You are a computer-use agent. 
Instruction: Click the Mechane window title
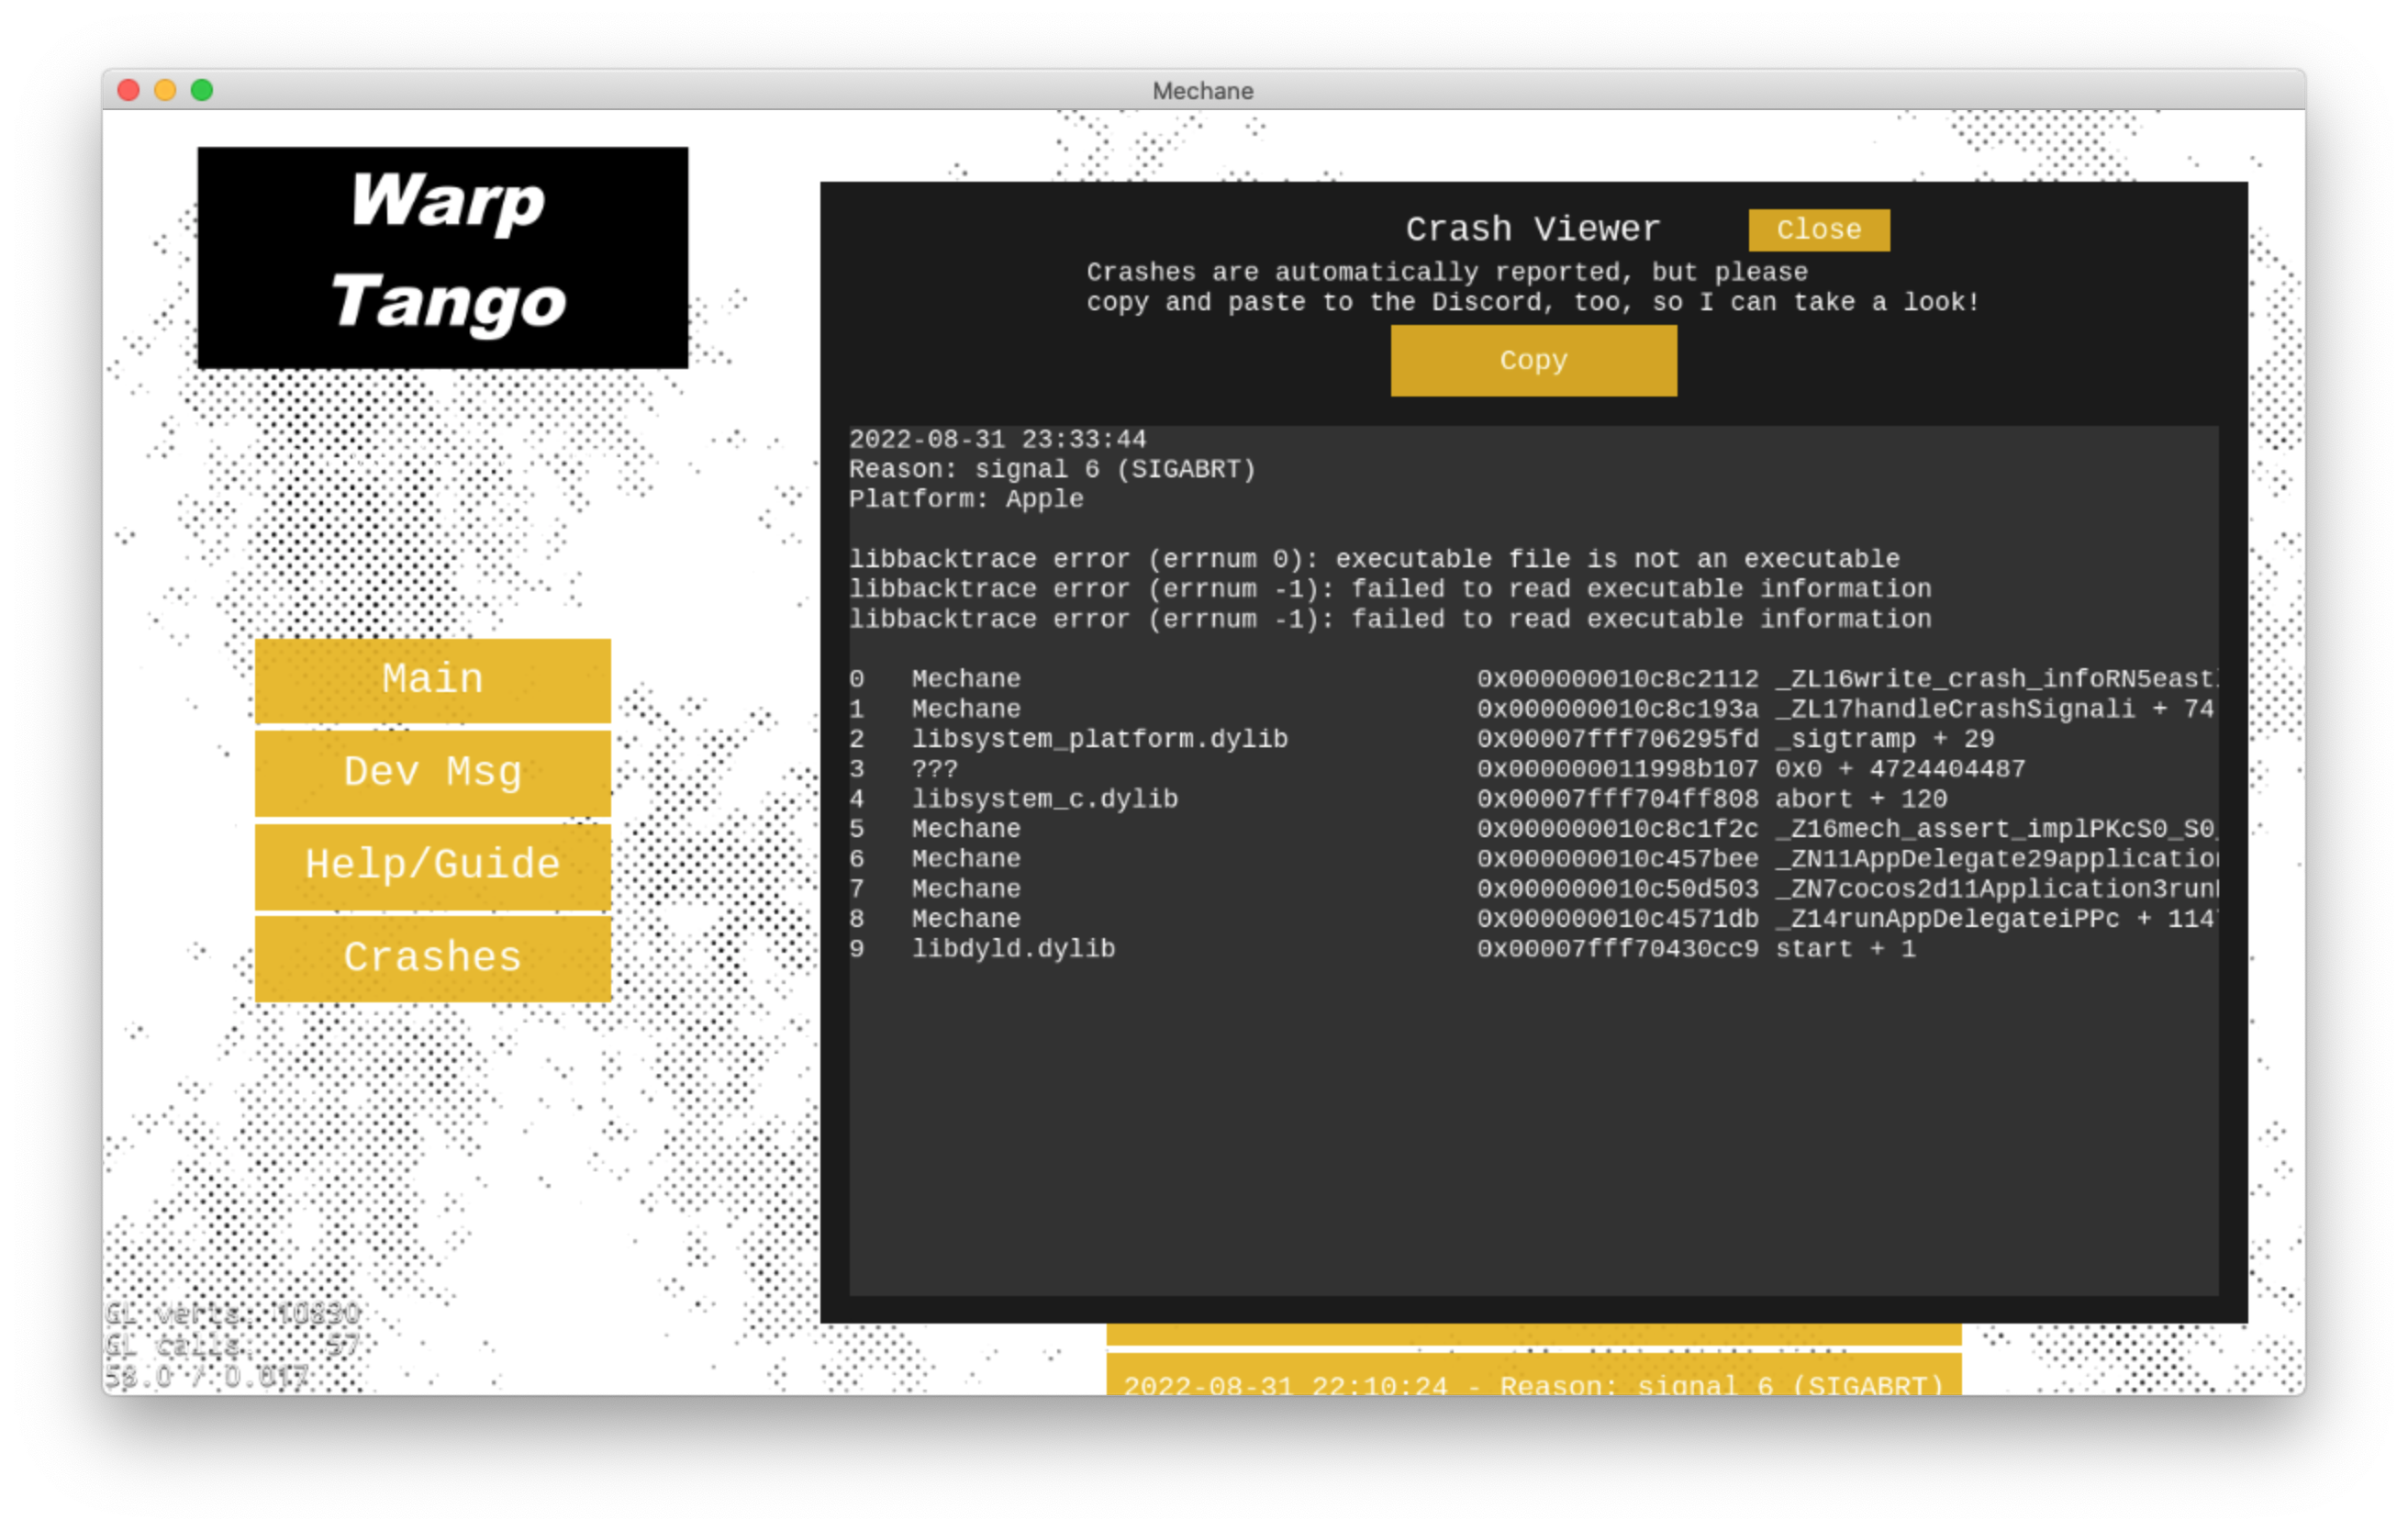pos(1203,91)
